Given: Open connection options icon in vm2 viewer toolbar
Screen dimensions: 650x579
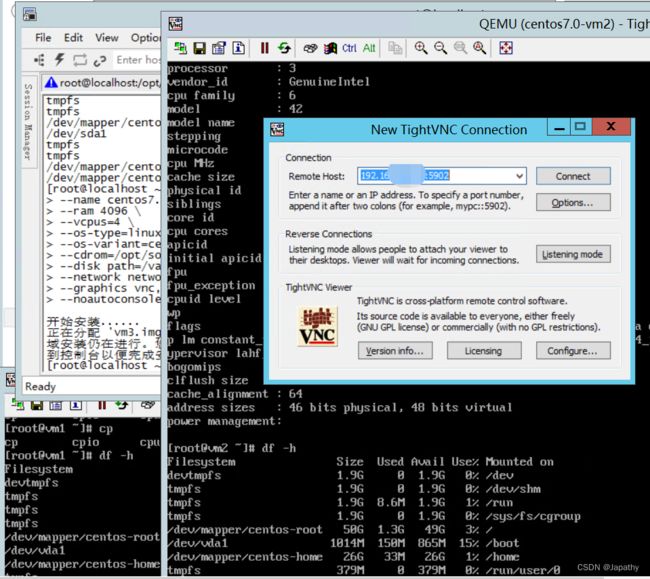Looking at the screenshot, I should tap(219, 48).
